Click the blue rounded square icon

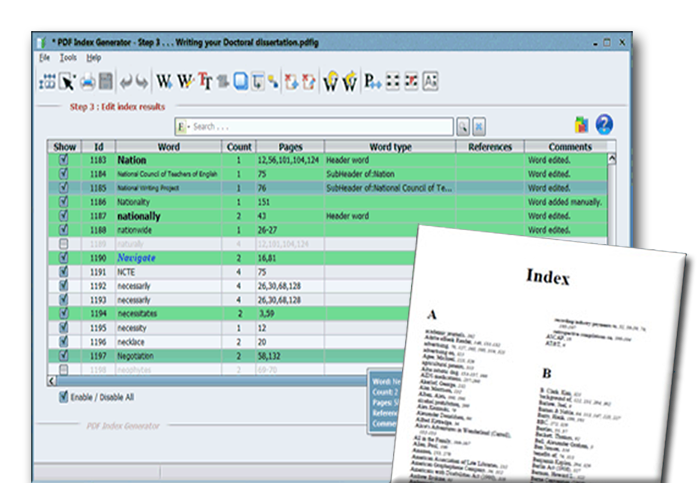(241, 82)
